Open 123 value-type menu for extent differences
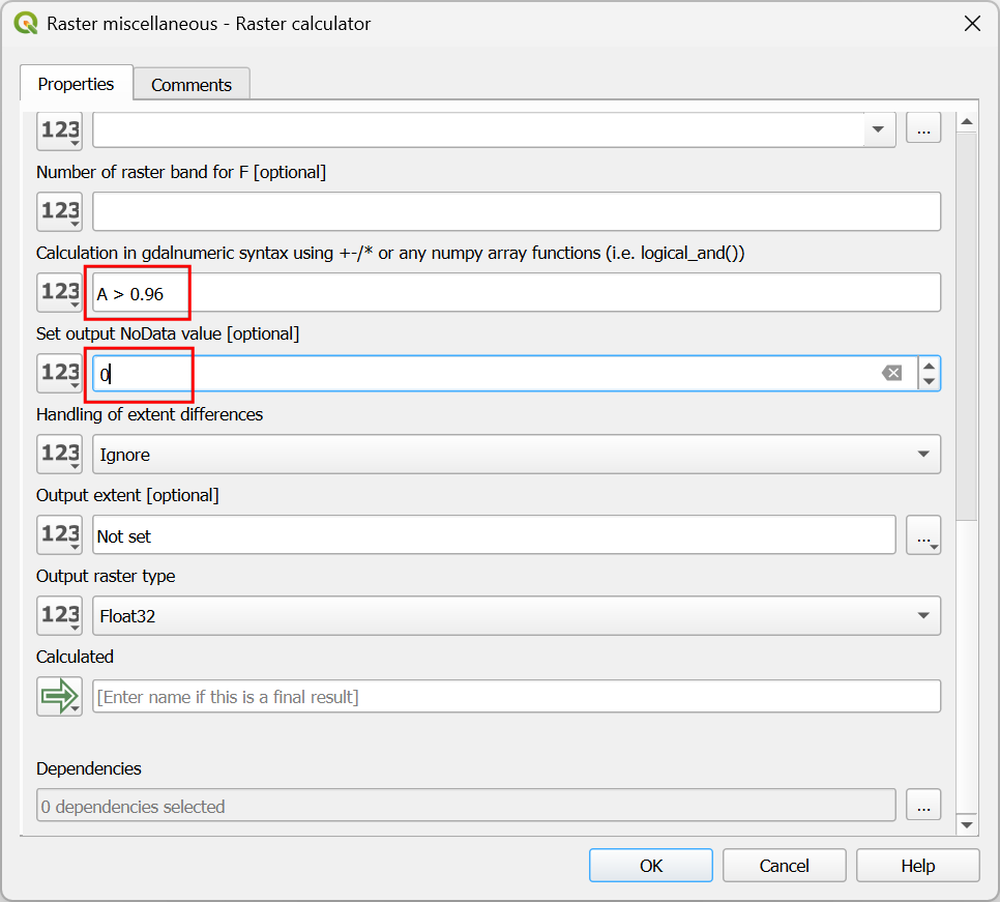Screen dimensions: 1000x902 pos(59,454)
